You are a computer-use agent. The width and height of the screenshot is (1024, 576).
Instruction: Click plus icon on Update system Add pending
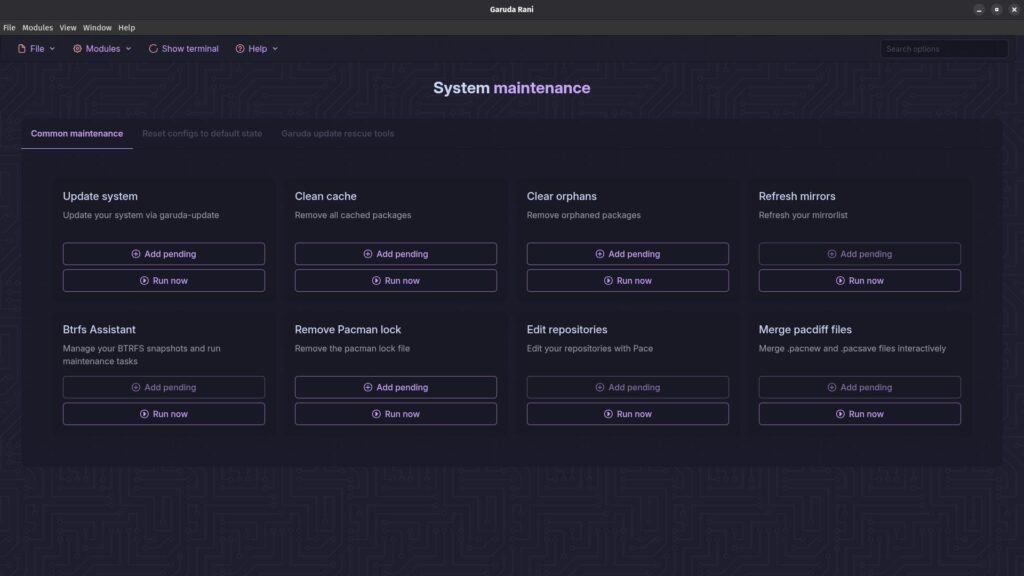click(x=136, y=254)
